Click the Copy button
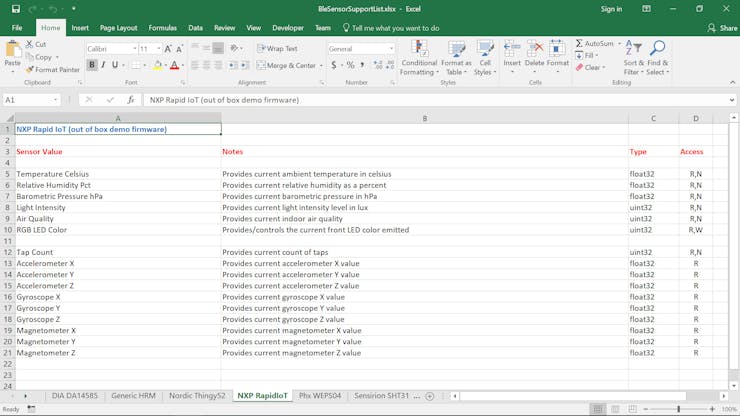The width and height of the screenshot is (740, 416). tap(39, 57)
